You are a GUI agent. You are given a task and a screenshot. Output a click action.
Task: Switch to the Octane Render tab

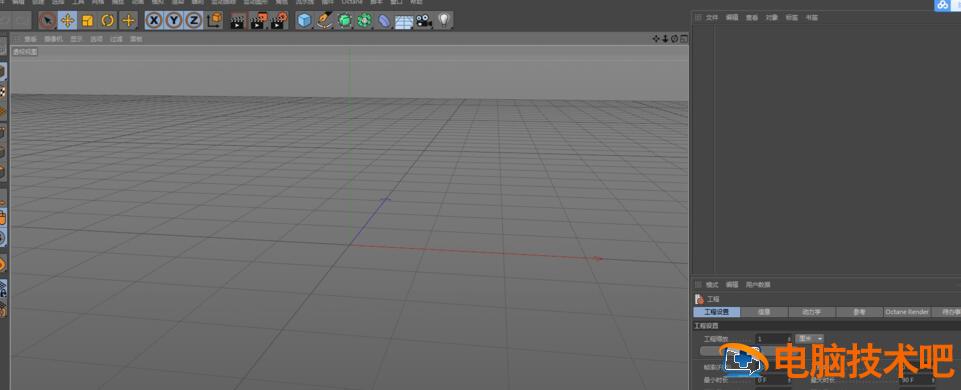pos(908,312)
